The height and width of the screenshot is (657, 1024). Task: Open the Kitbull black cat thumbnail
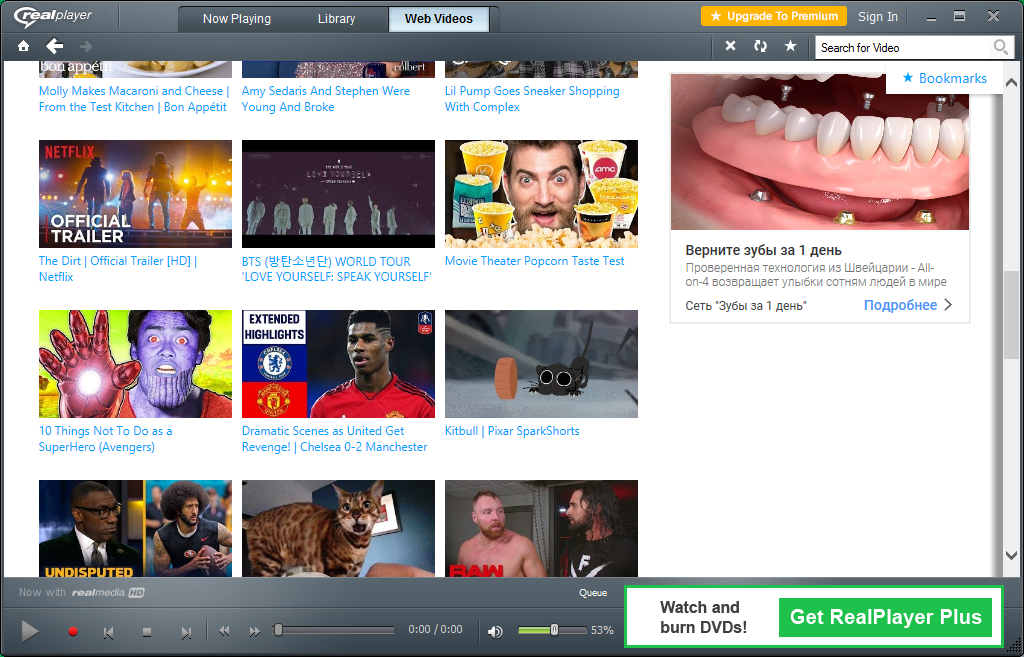541,364
